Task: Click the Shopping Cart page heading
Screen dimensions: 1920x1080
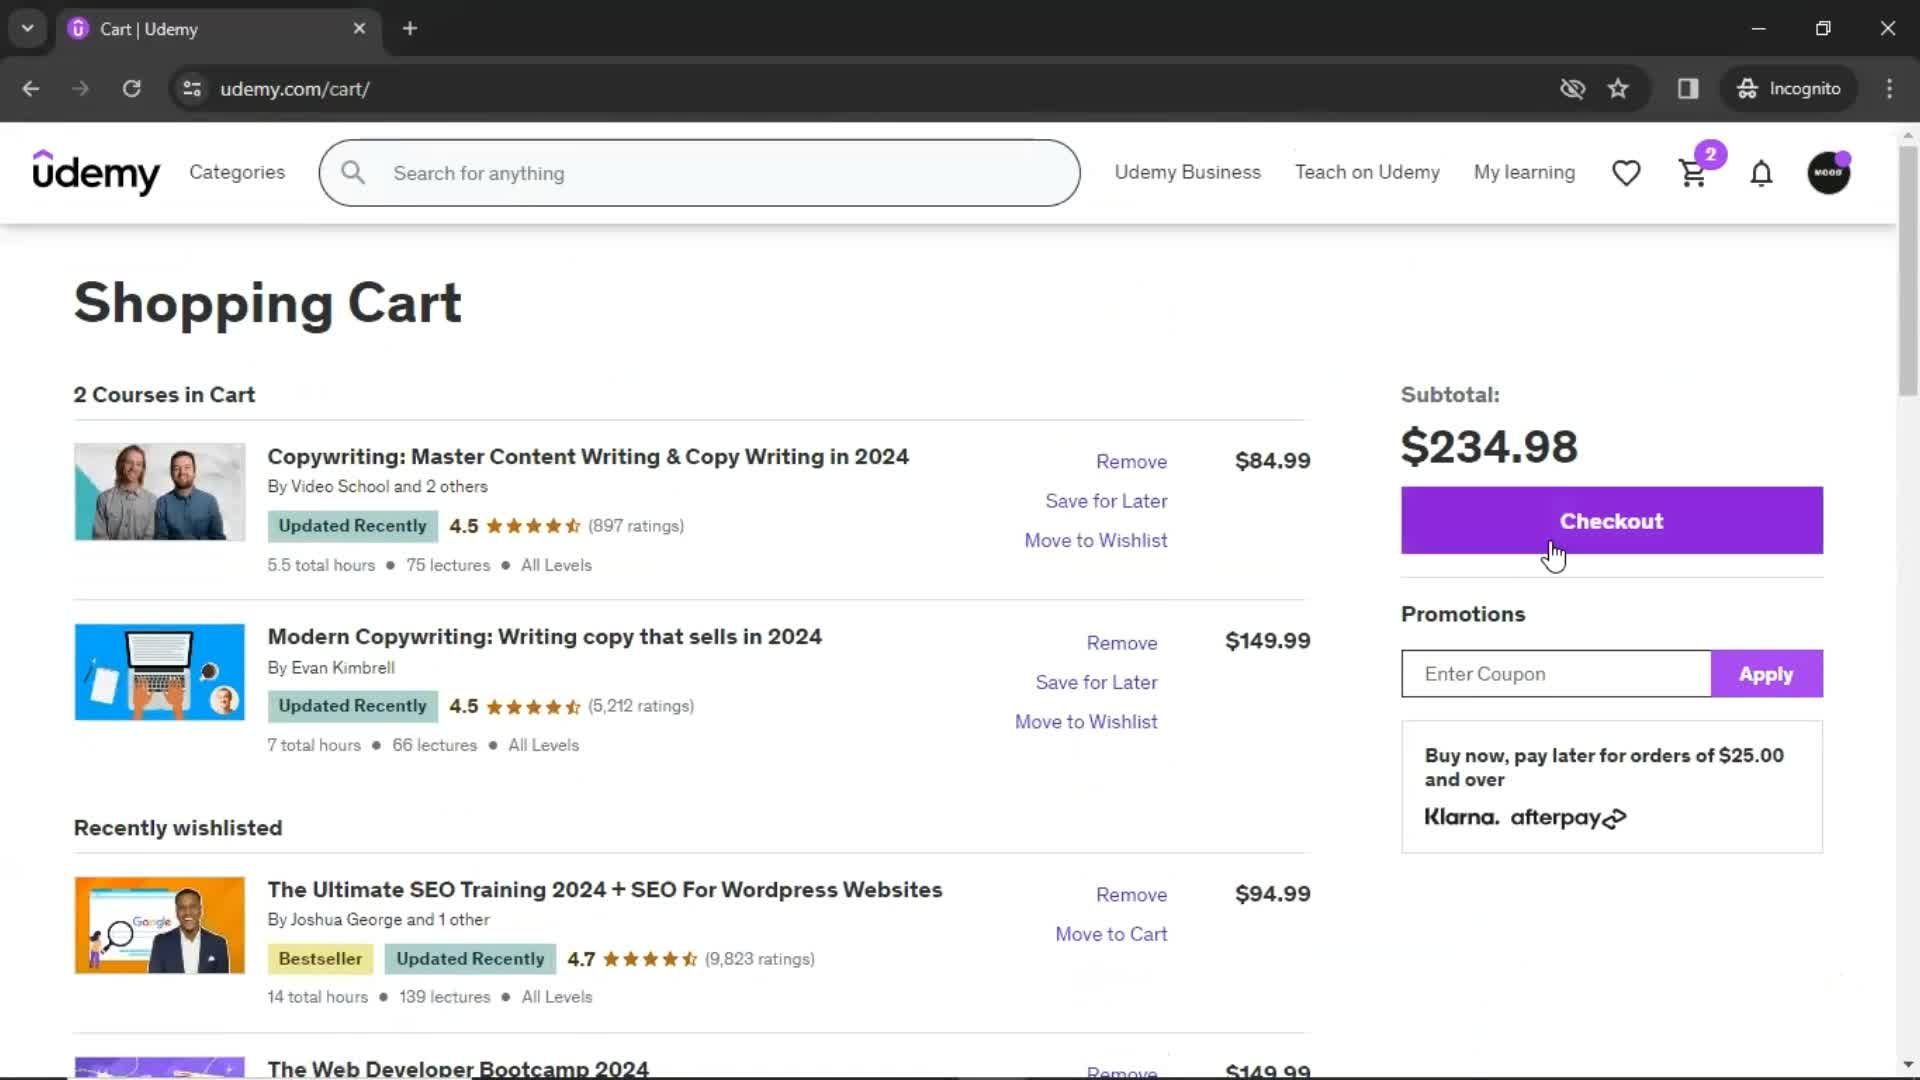Action: pyautogui.click(x=267, y=303)
